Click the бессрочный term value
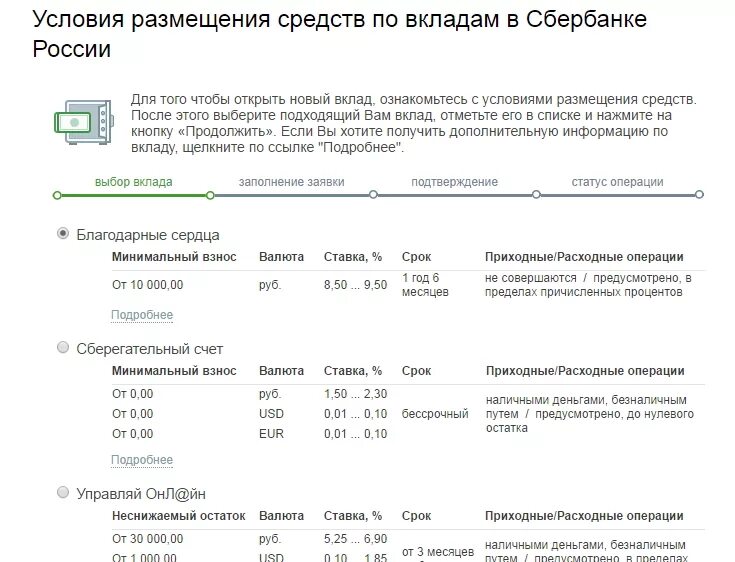This screenshot has width=735, height=562. point(435,414)
